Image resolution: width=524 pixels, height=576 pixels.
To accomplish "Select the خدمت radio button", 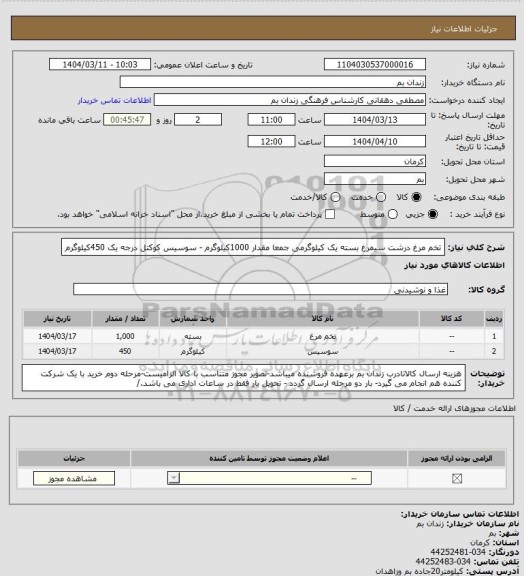I will (x=381, y=197).
